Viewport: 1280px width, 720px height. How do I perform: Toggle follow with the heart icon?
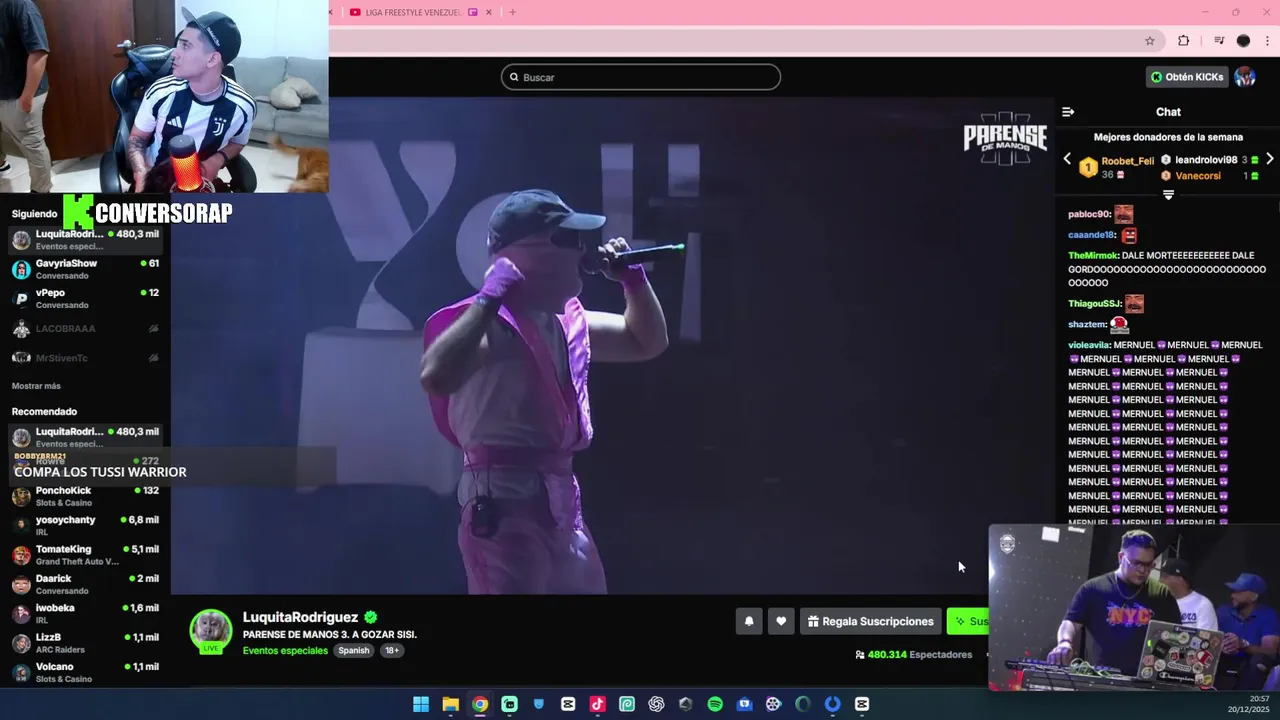coord(781,621)
